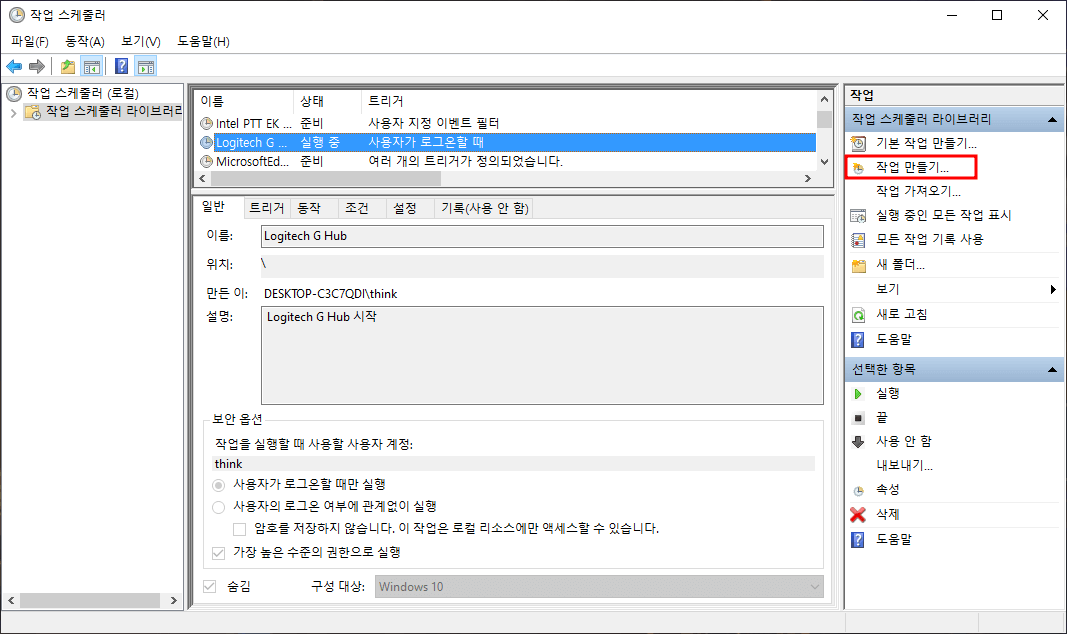This screenshot has width=1067, height=634.
Task: Click the 내보내기... action link
Action: click(x=904, y=466)
